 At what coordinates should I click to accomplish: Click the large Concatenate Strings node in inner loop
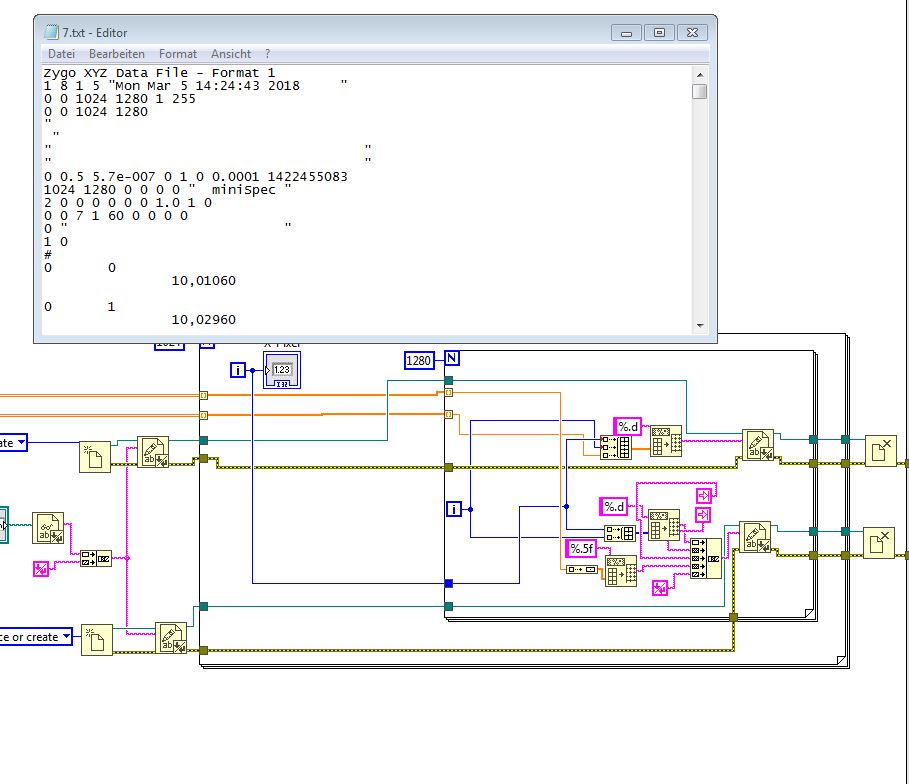tap(708, 559)
